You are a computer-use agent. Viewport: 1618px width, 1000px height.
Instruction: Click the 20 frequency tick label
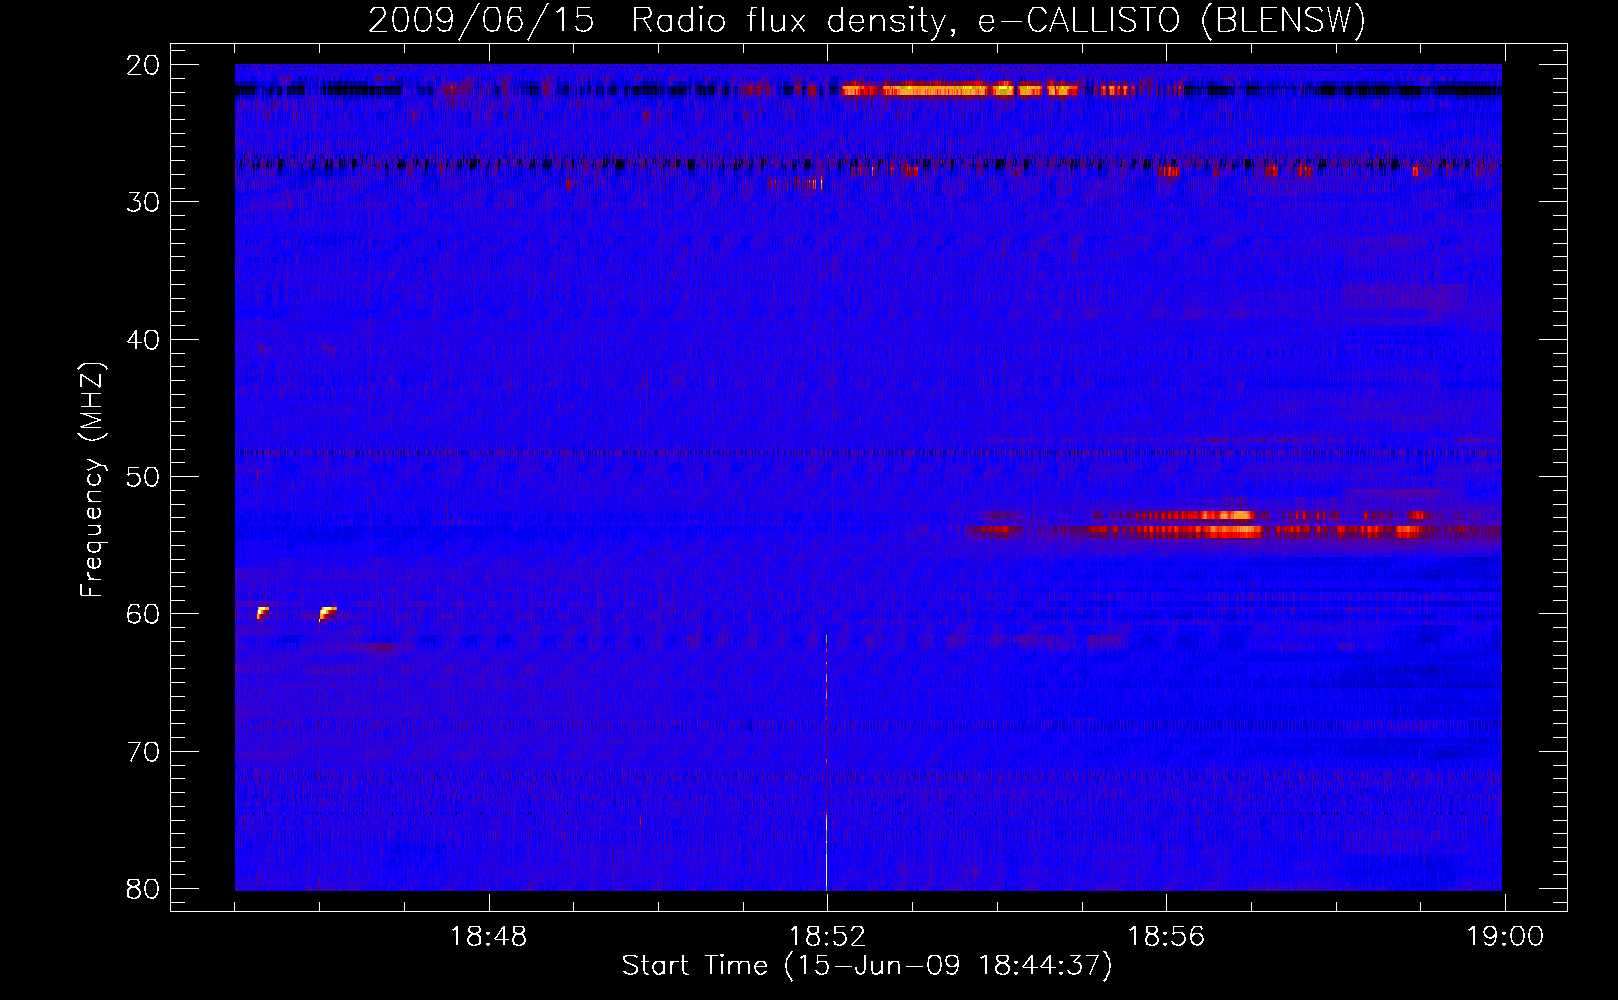point(144,65)
